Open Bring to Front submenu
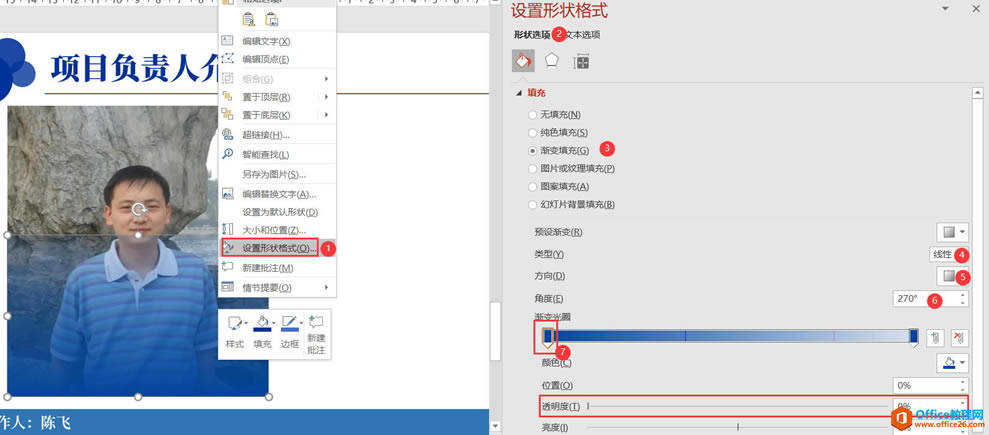Image resolution: width=989 pixels, height=435 pixels. point(277,97)
